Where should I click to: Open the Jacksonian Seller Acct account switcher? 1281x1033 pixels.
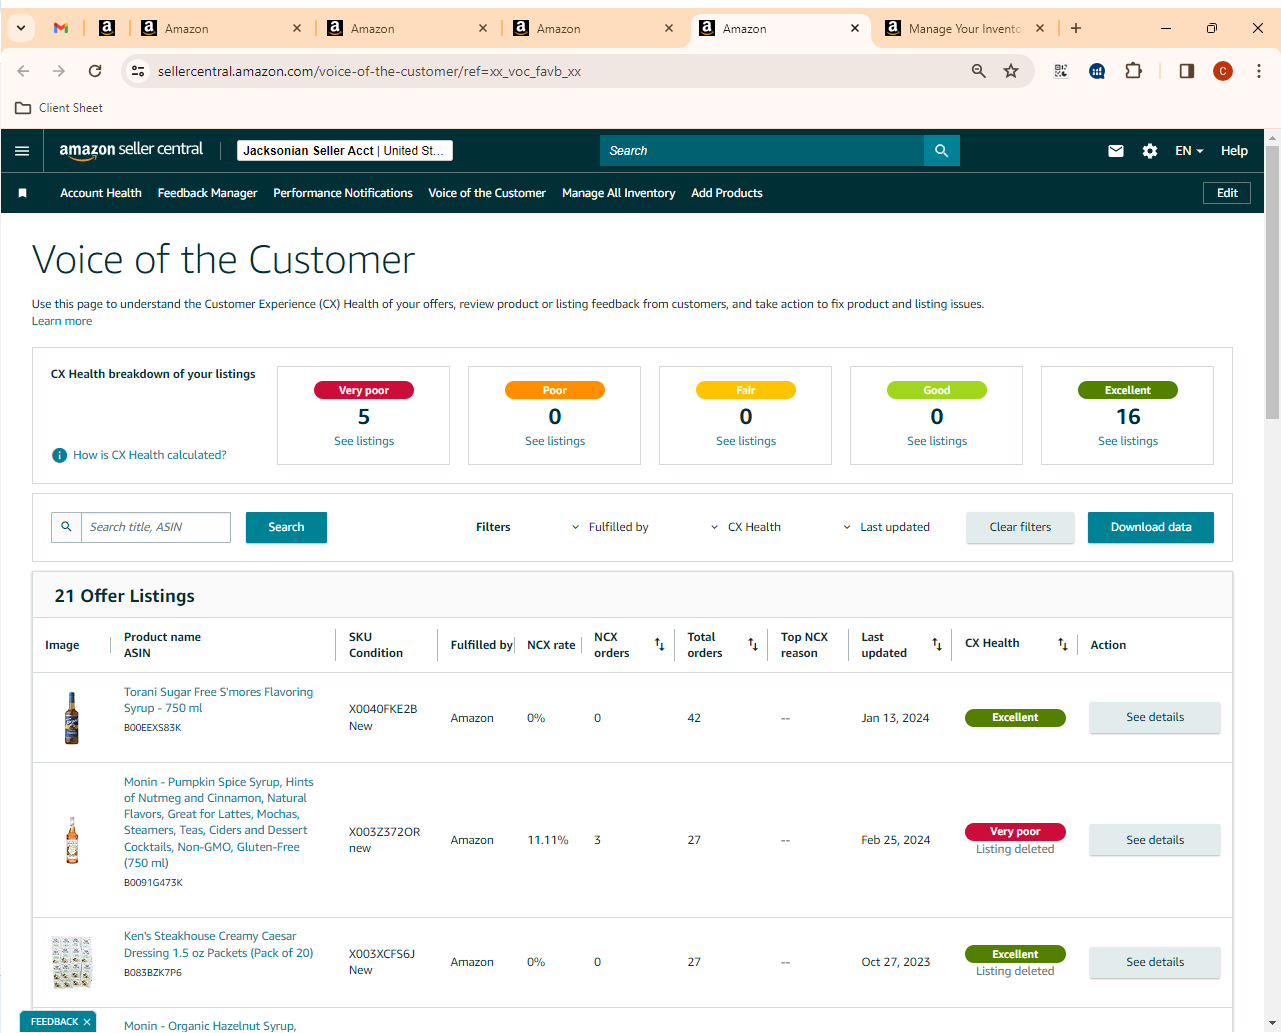click(345, 151)
